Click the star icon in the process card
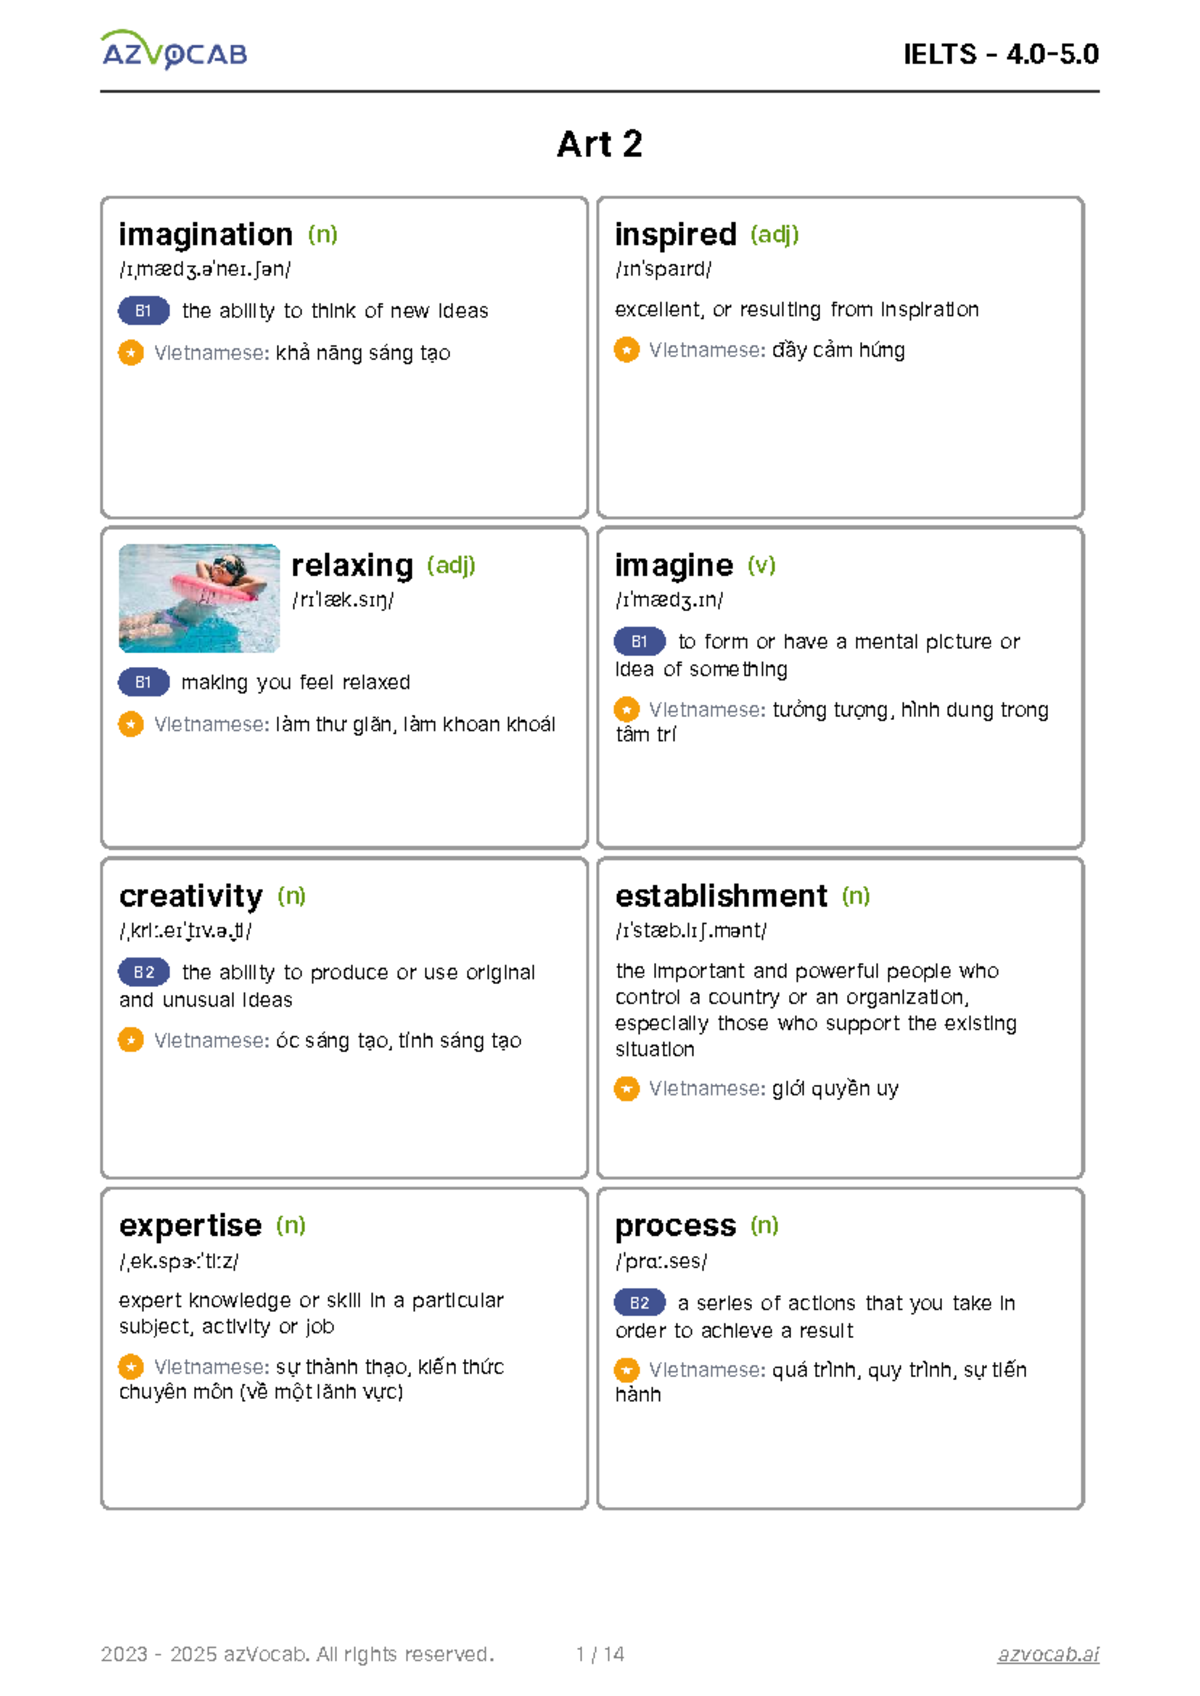 627,1369
